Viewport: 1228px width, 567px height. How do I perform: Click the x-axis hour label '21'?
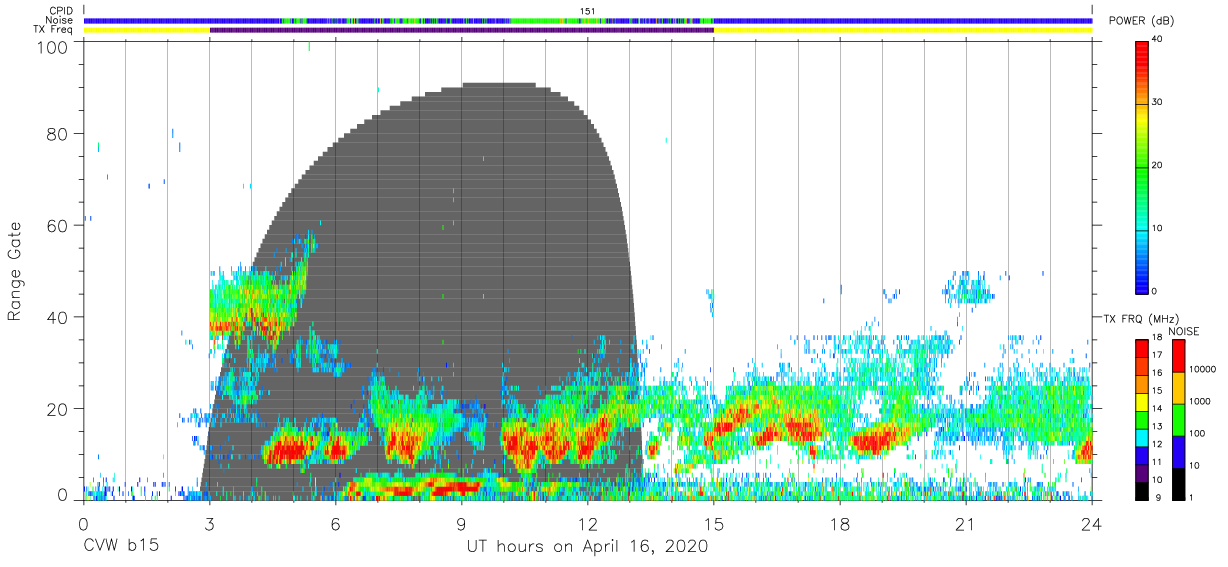(x=965, y=524)
